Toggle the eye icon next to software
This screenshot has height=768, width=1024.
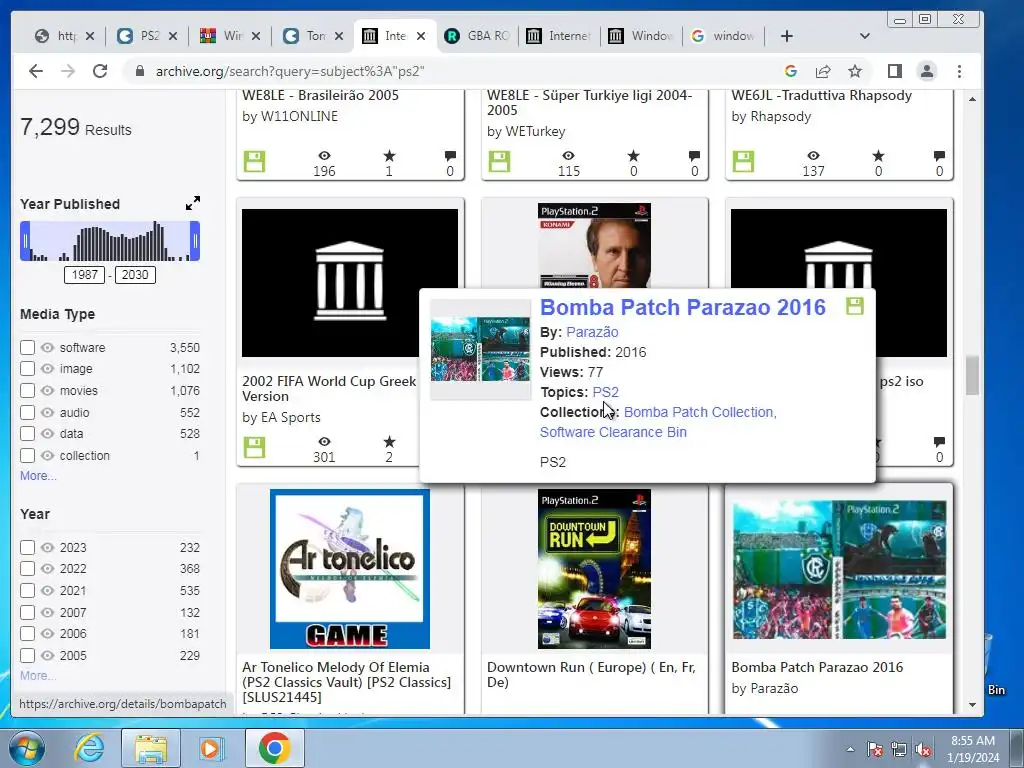47,347
